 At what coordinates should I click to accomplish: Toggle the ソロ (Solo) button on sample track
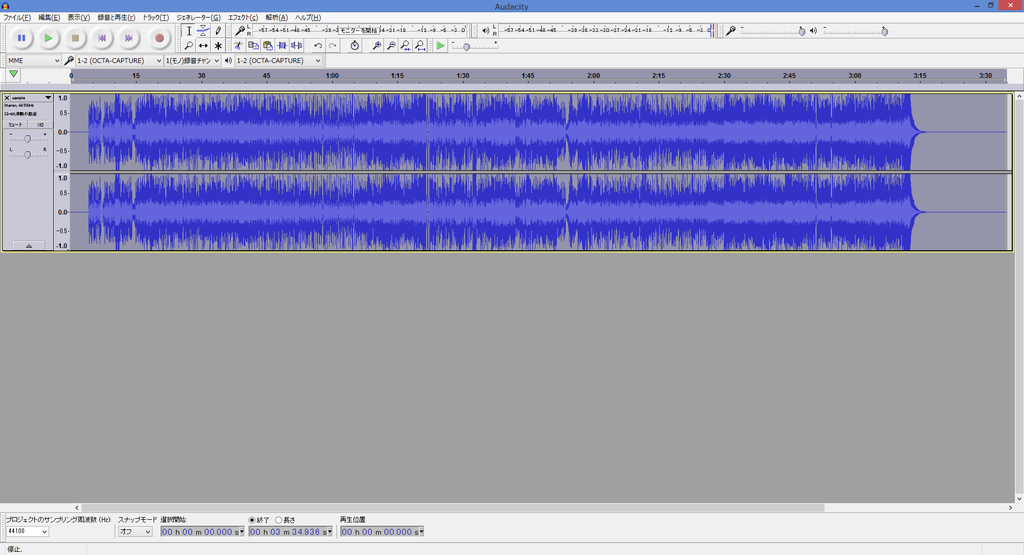tap(40, 124)
